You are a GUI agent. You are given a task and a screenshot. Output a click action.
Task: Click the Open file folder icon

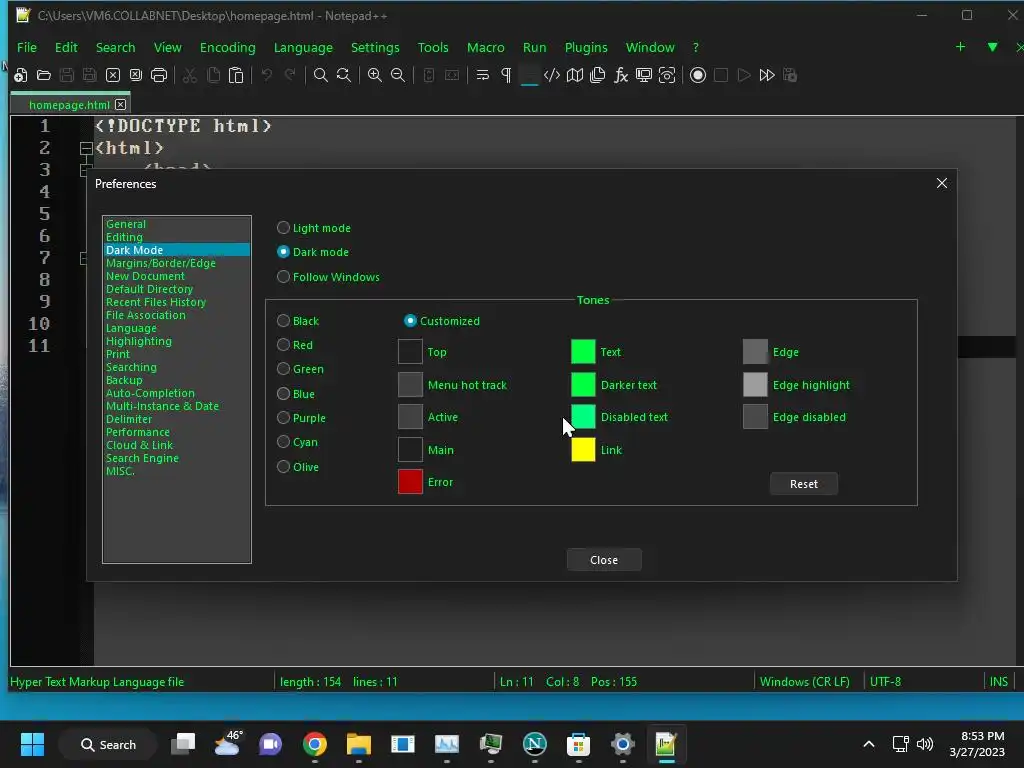point(44,75)
